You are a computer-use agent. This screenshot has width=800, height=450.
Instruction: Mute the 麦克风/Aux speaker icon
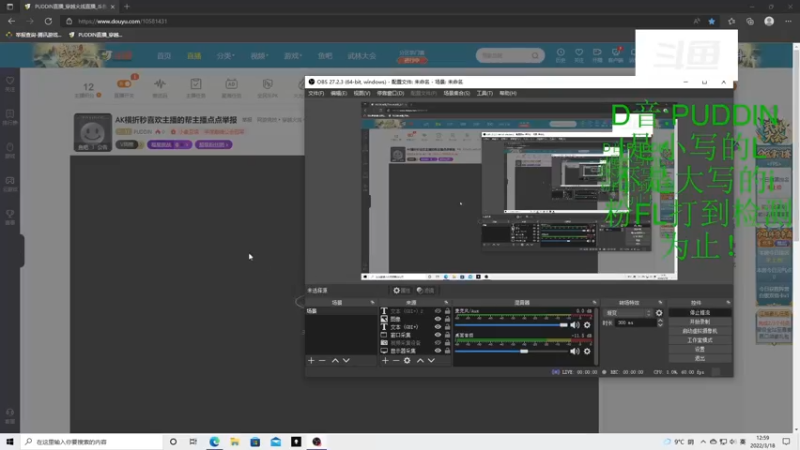click(x=575, y=325)
